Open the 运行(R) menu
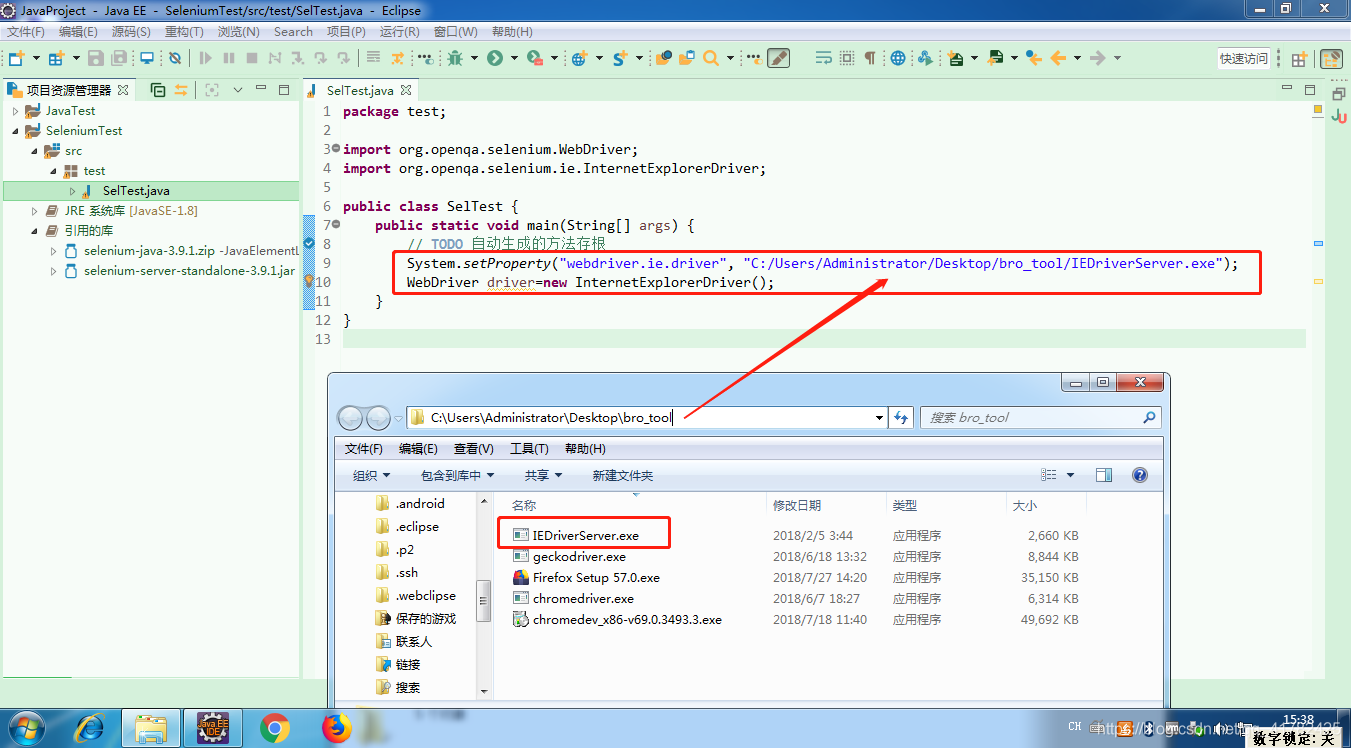This screenshot has width=1351, height=748. (400, 32)
